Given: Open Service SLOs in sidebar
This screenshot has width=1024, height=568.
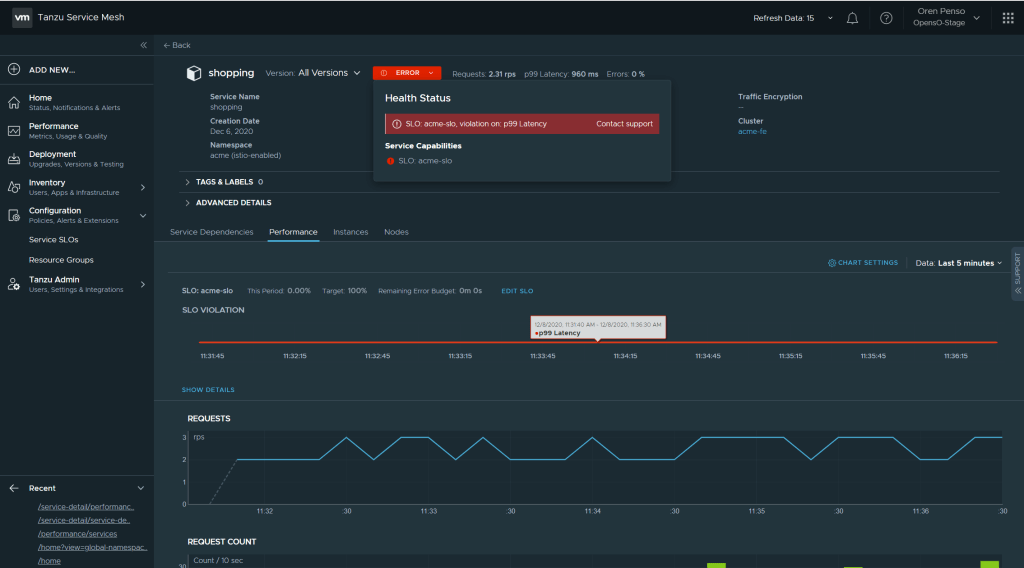Looking at the screenshot, I should click(54, 240).
